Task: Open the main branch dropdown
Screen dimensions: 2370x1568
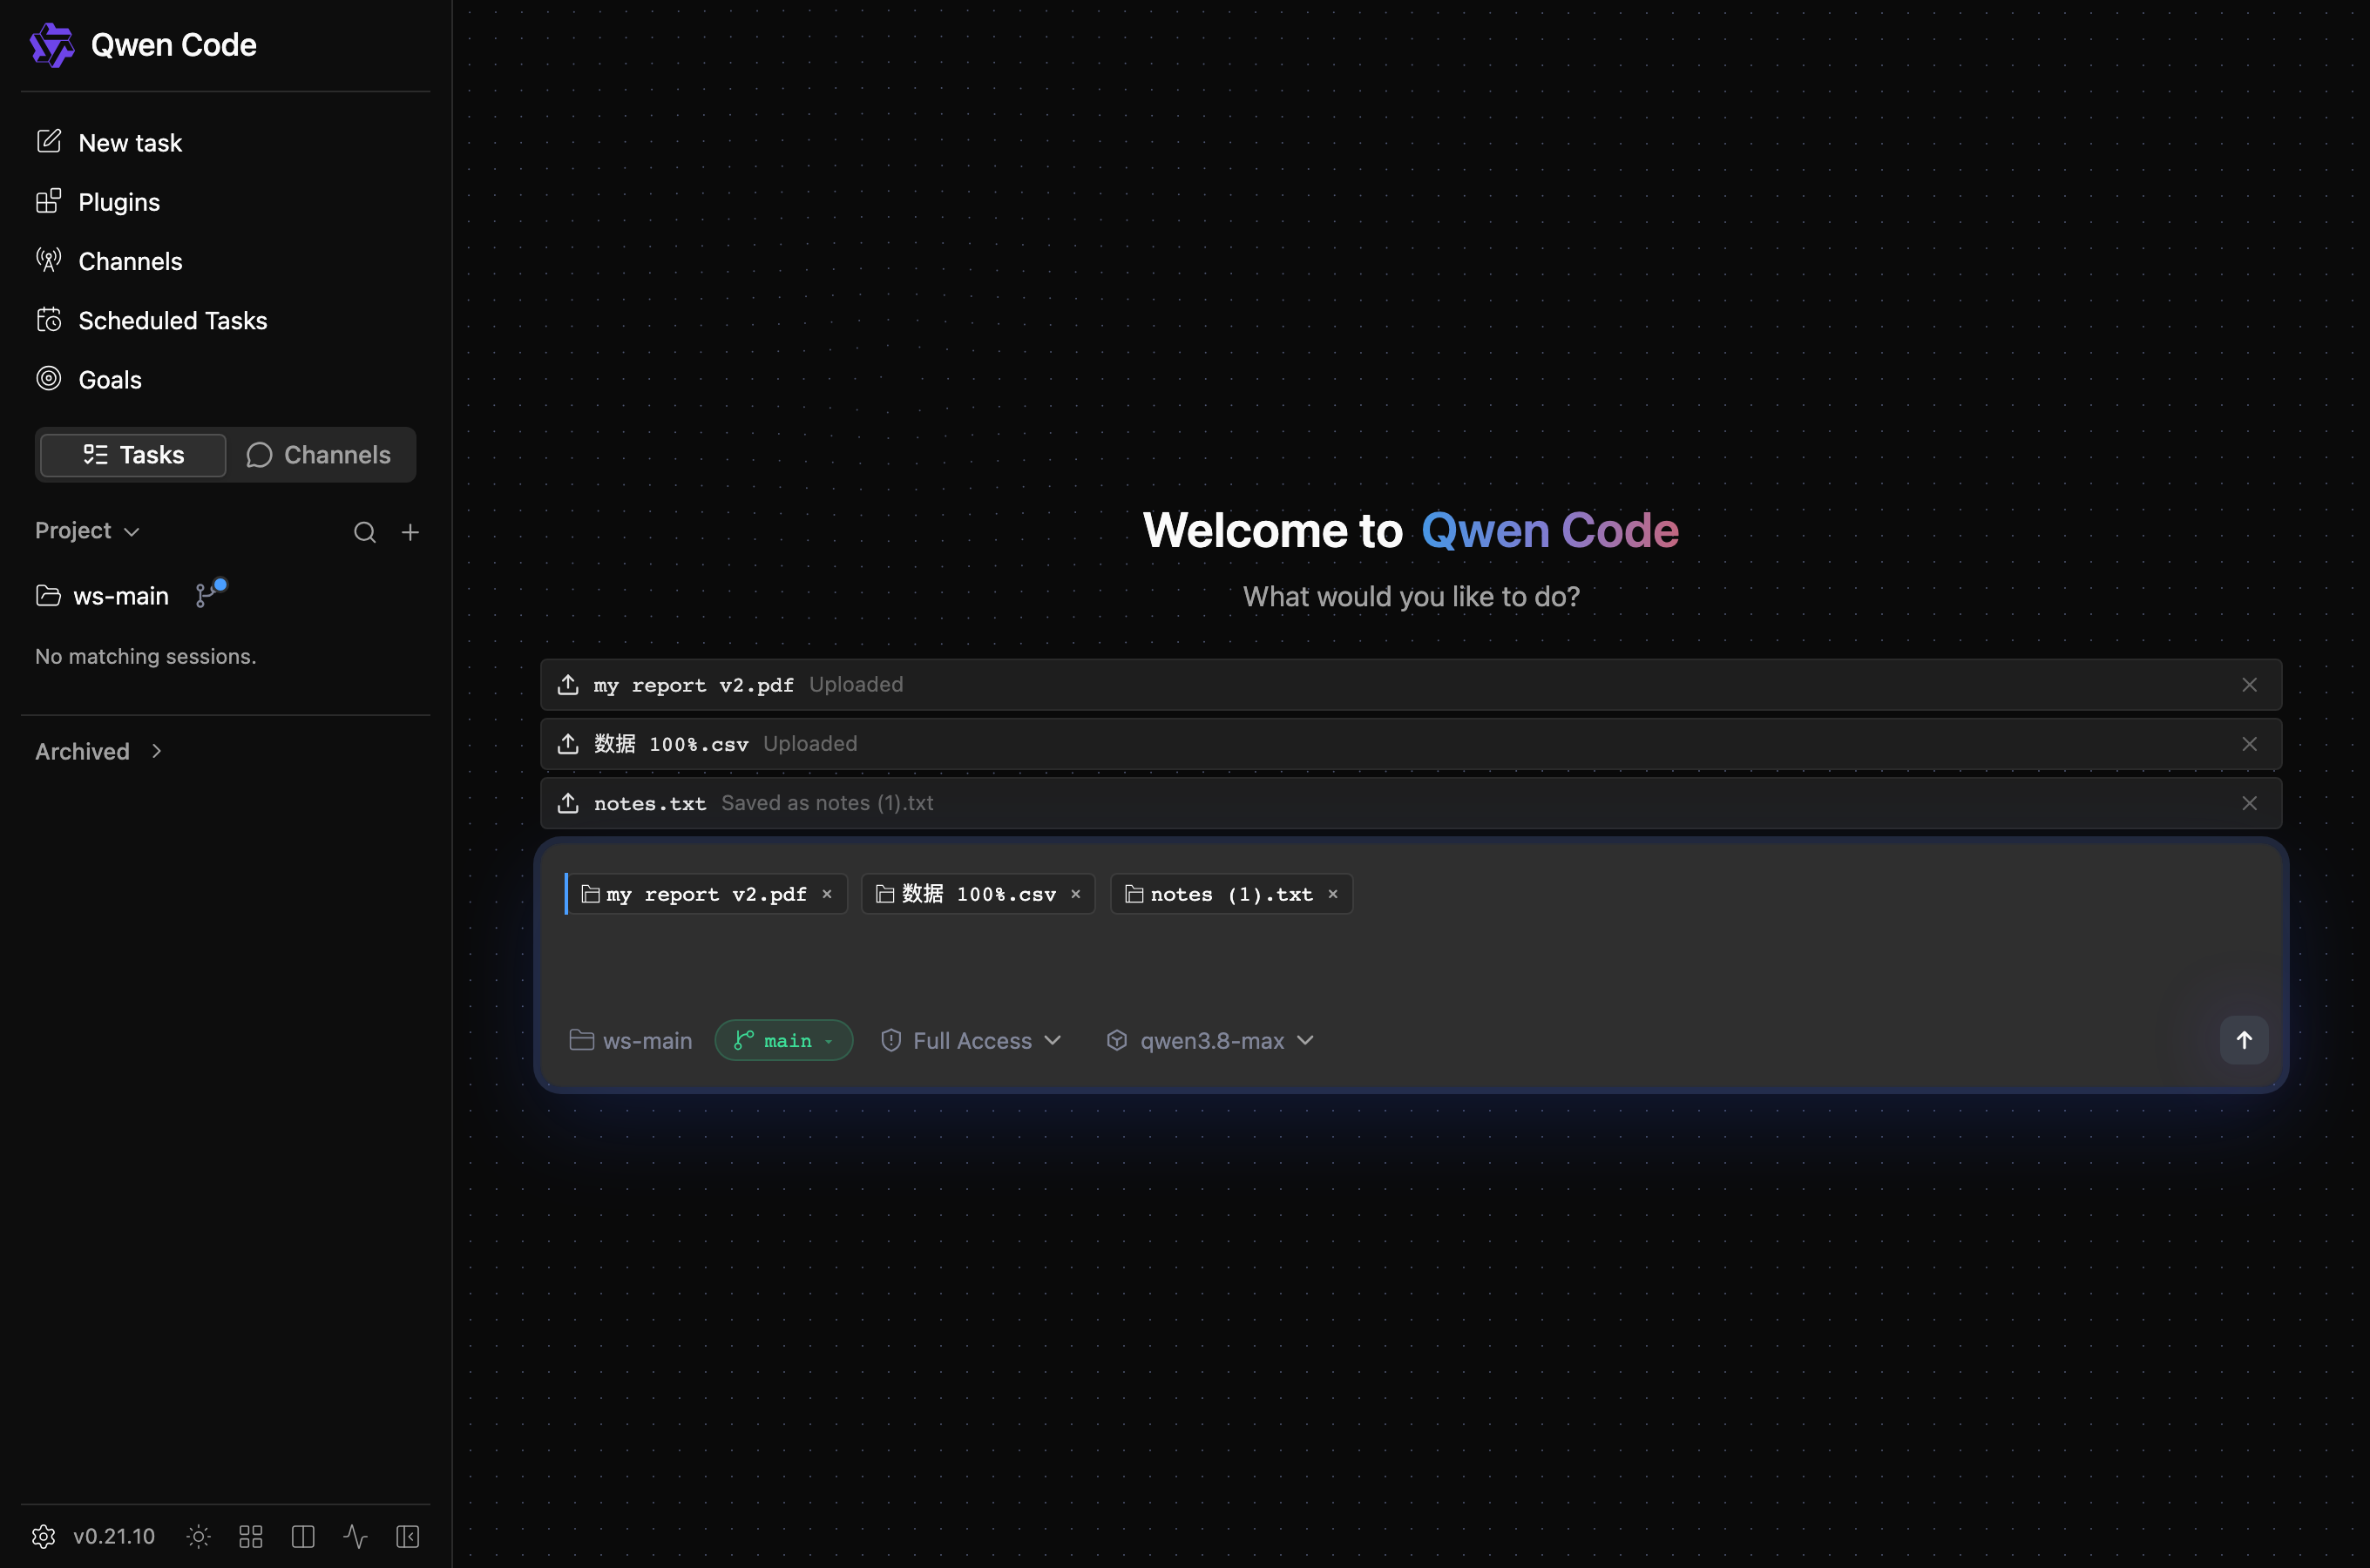Action: [x=784, y=1041]
